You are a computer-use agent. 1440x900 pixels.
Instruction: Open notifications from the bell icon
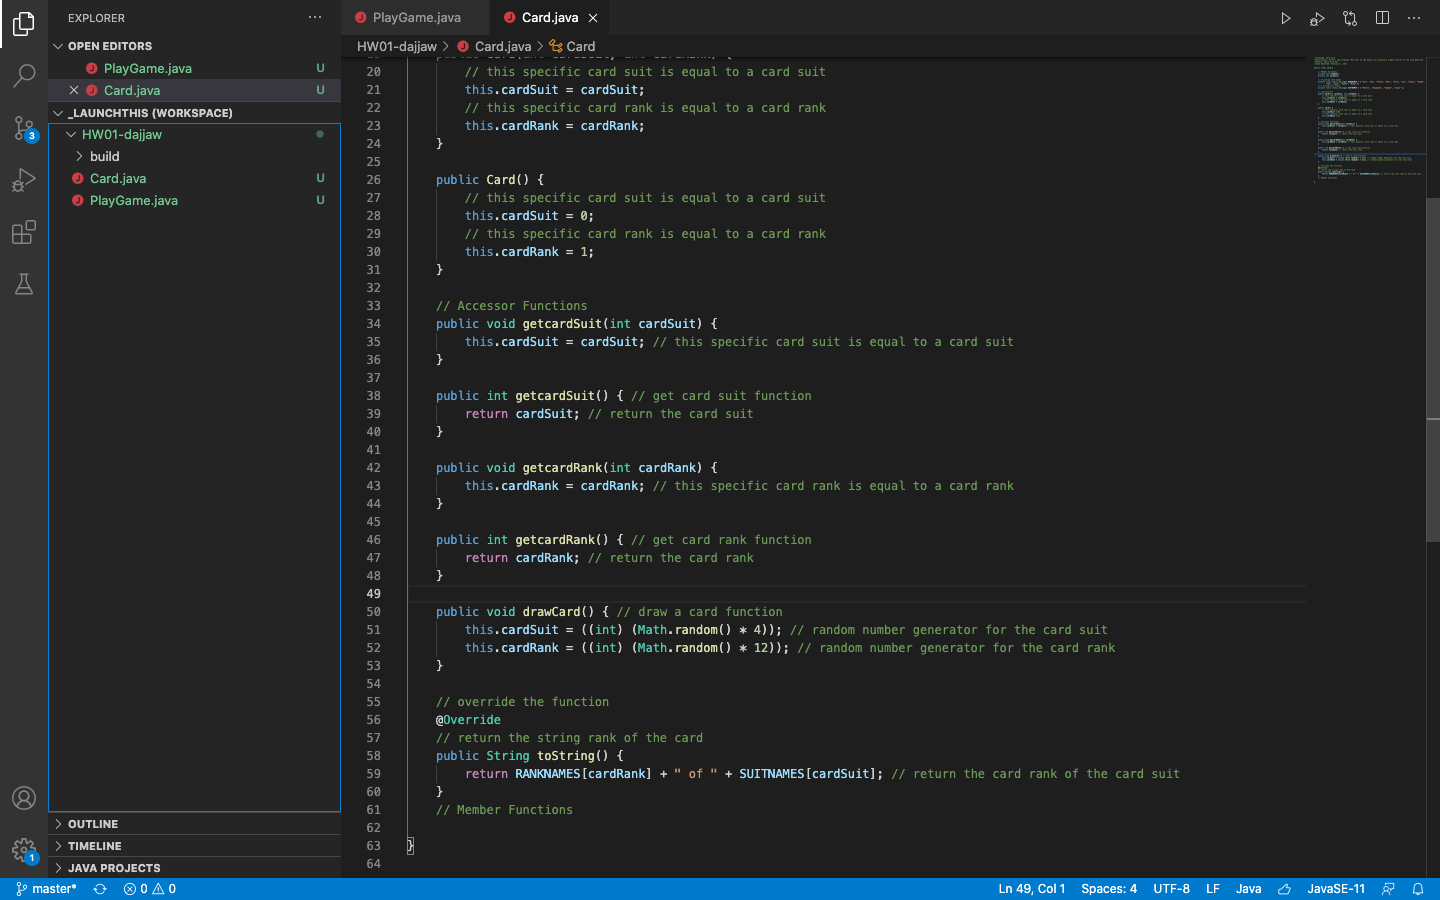[x=1418, y=888]
